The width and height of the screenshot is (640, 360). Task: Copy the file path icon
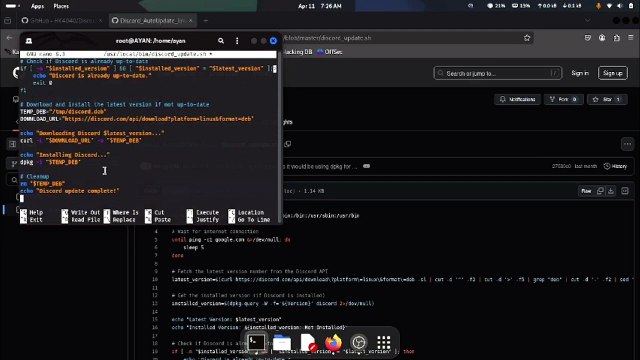coord(288,144)
